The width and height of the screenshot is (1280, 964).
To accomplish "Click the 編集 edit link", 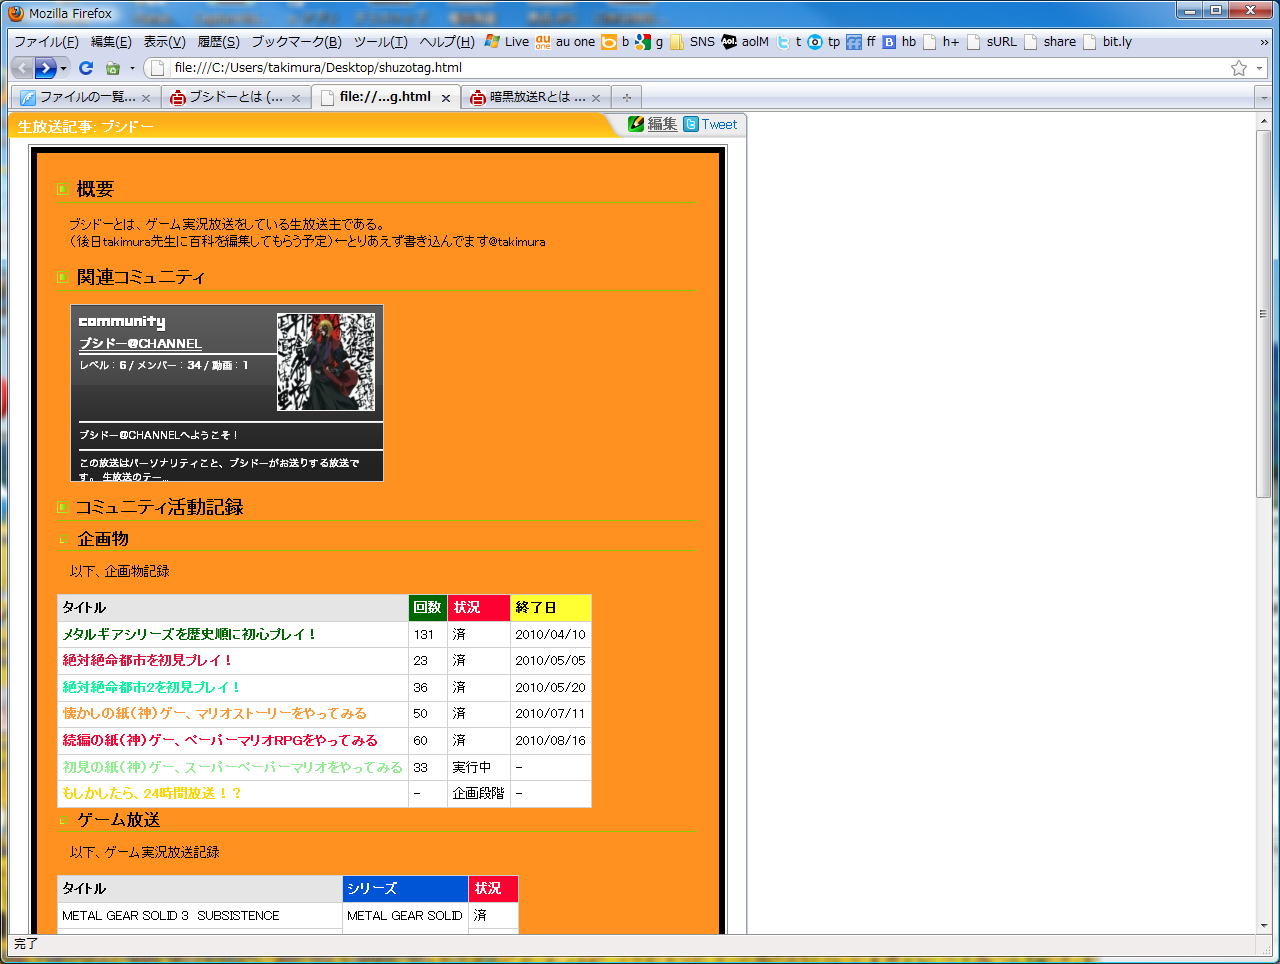I will [653, 124].
